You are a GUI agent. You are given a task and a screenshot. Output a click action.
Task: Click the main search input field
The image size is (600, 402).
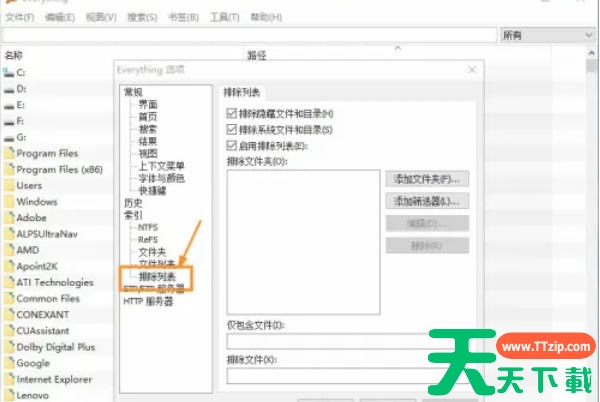[x=250, y=36]
